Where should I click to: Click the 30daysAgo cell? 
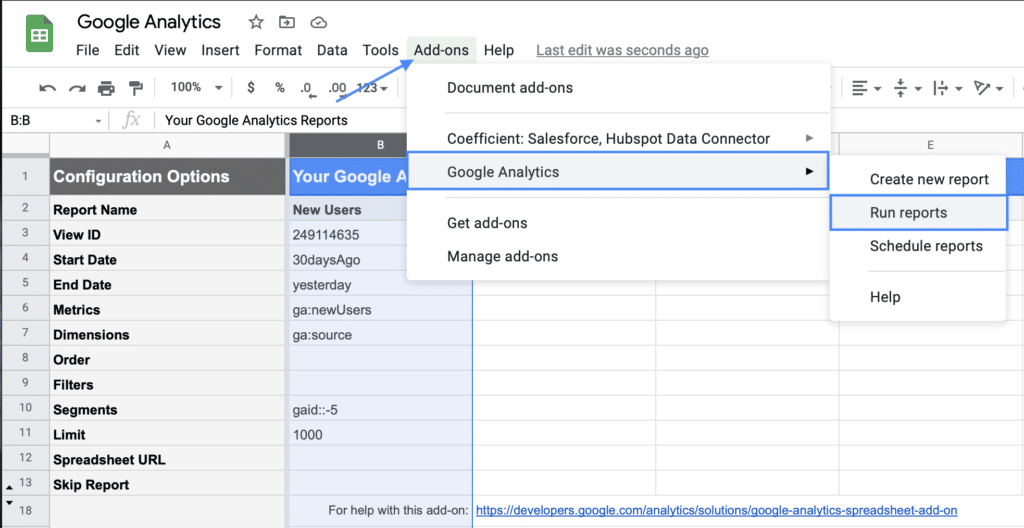[380, 259]
